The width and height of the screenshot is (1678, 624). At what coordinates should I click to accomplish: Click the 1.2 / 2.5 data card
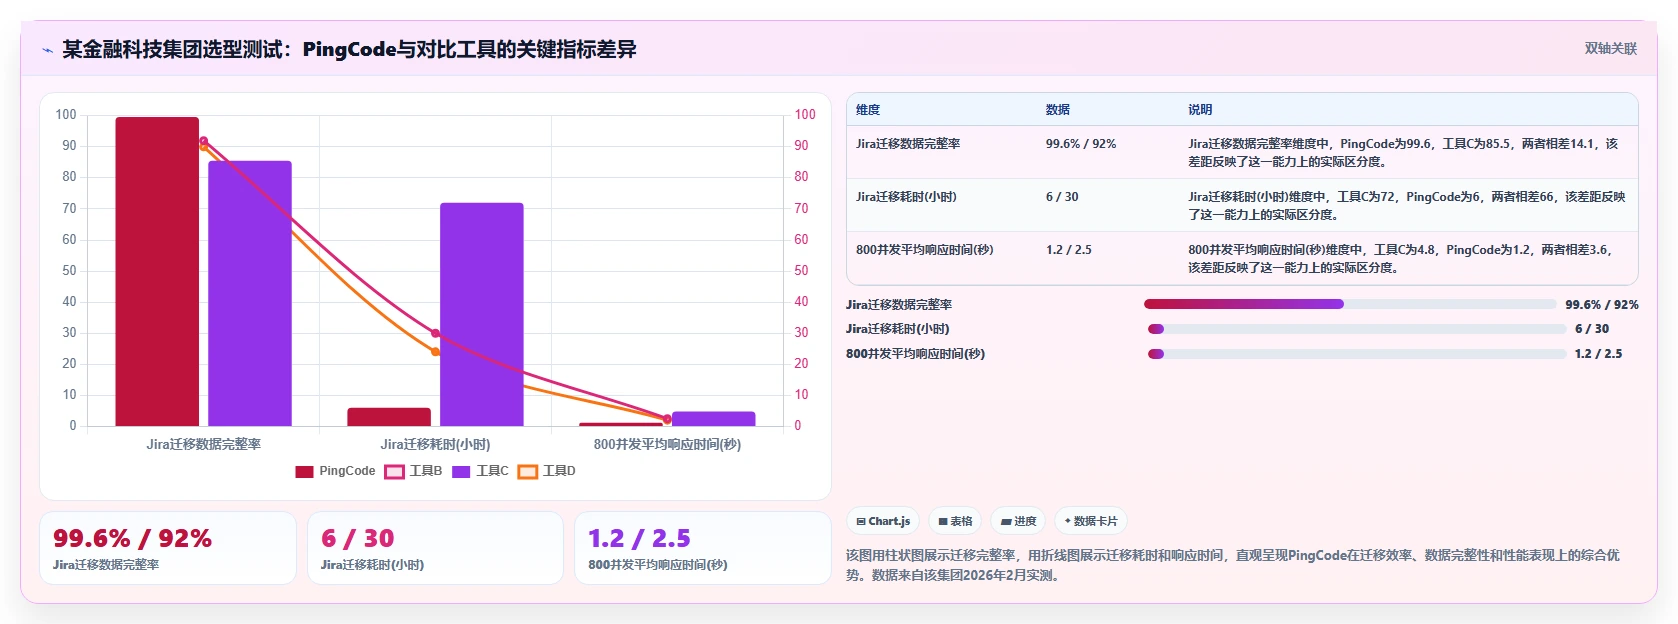click(703, 548)
